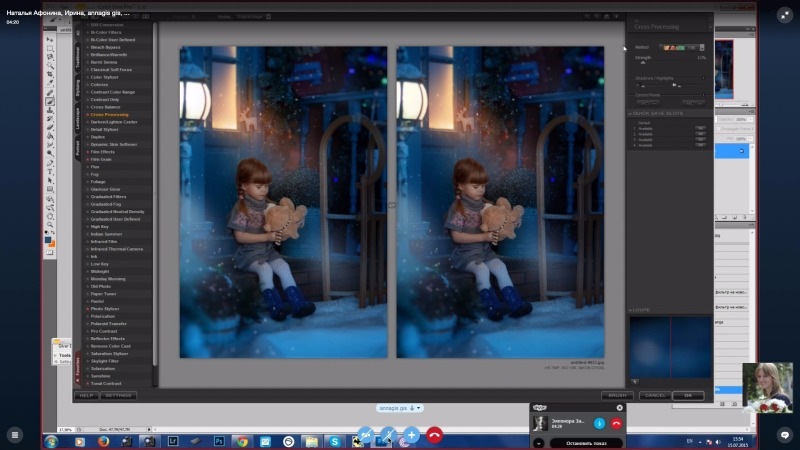800x450 pixels.
Task: Toggle favorite star for Glamour Glow filter
Action: pos(87,189)
